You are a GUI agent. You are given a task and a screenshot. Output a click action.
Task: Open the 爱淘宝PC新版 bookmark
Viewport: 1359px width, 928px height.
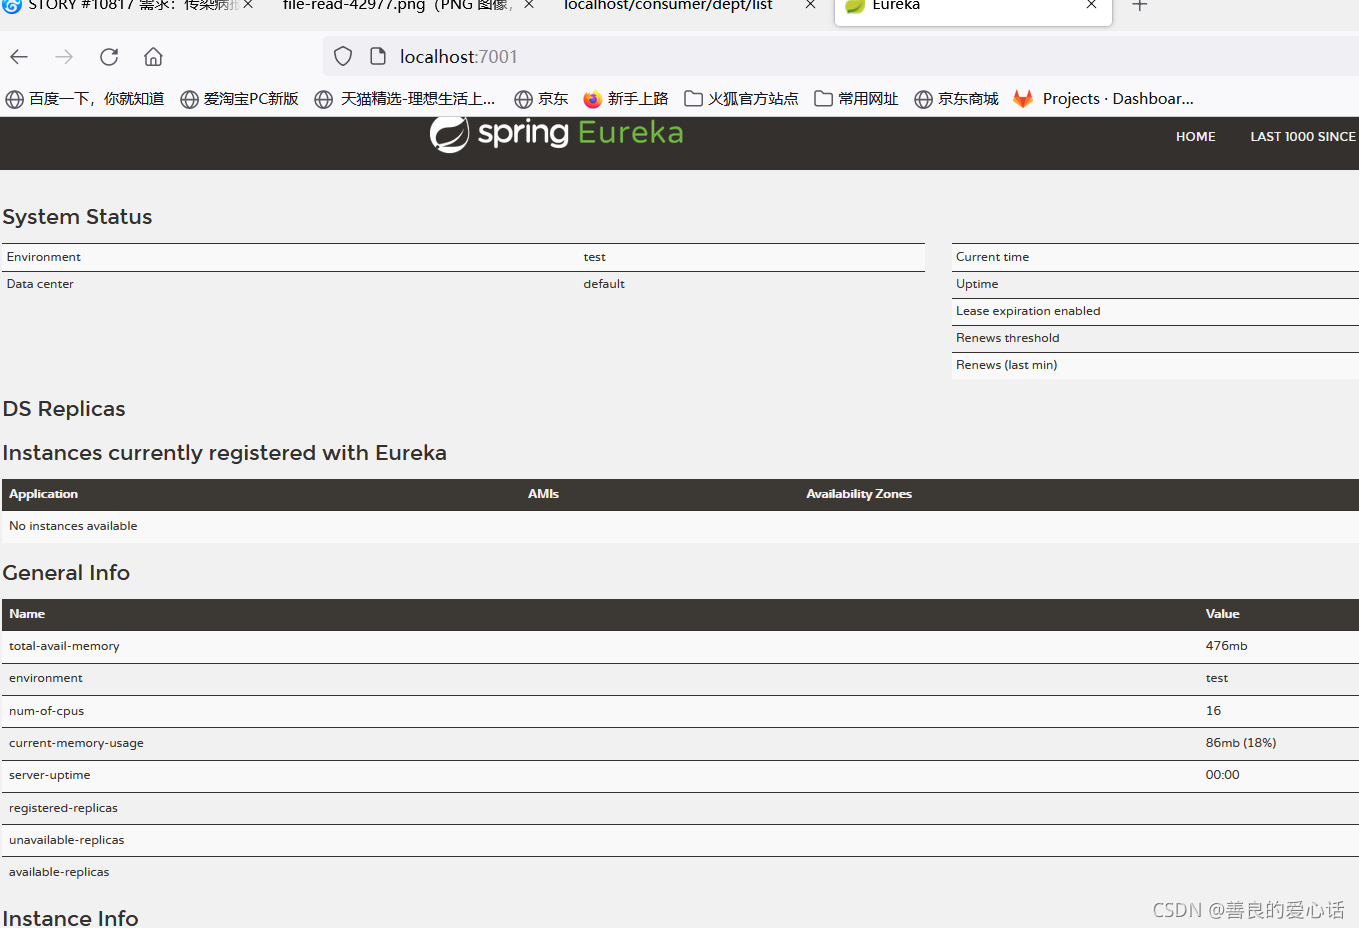tap(240, 99)
